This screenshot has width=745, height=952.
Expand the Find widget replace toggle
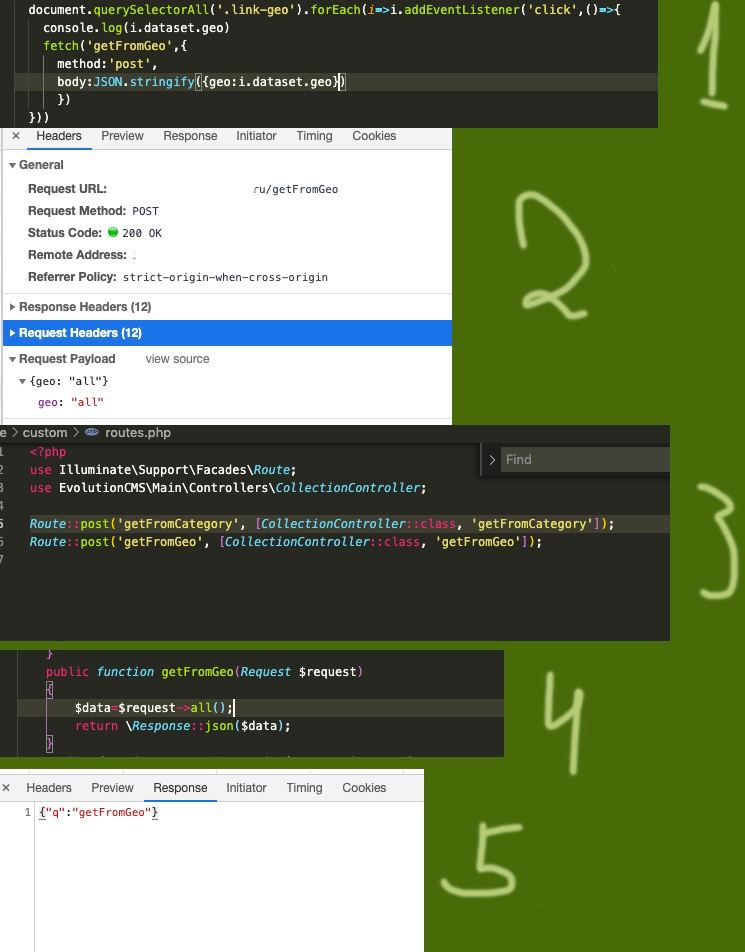click(x=492, y=460)
